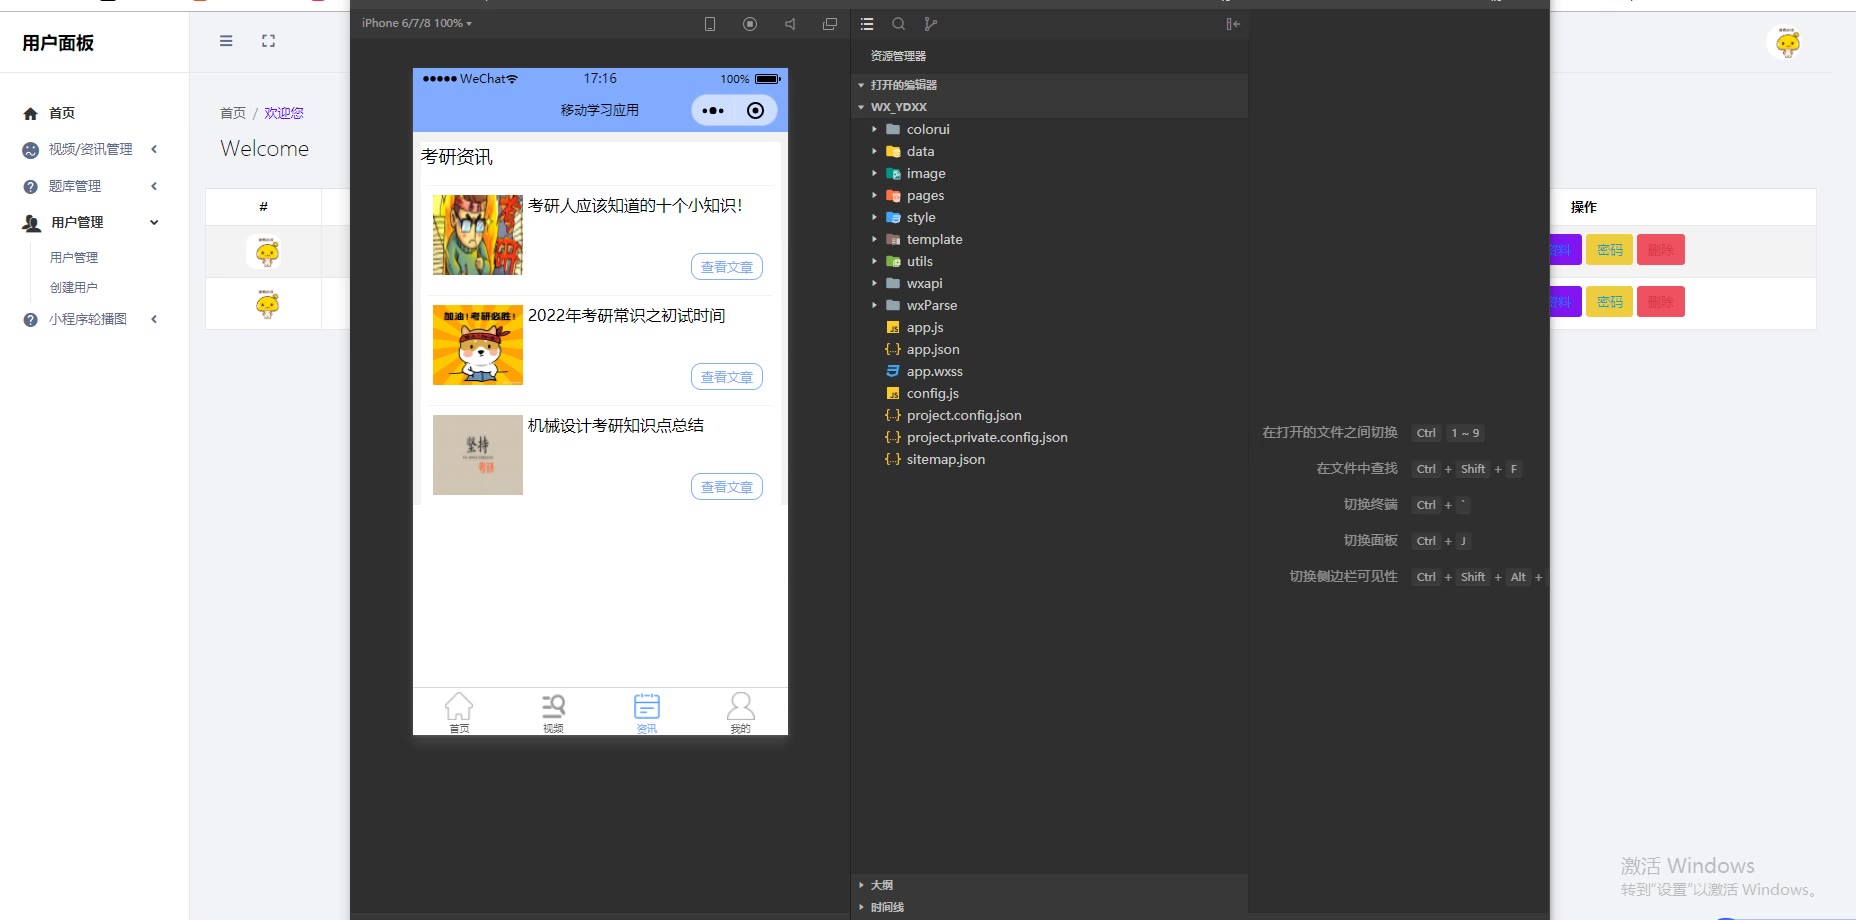
Task: Open the project.config.json file
Action: [x=1050, y=415]
